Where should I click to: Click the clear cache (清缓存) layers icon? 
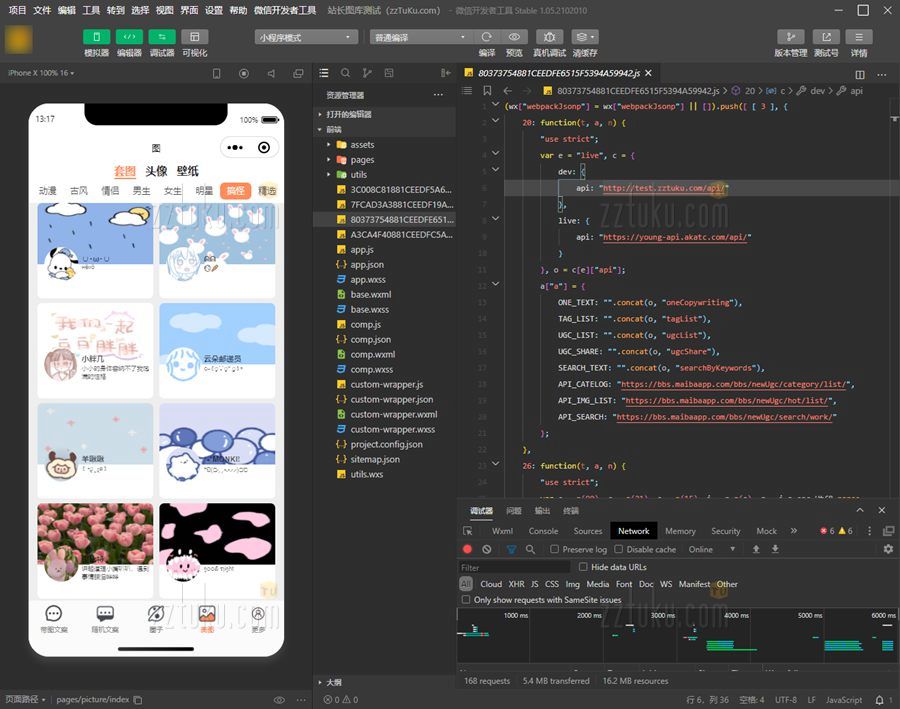pyautogui.click(x=585, y=37)
